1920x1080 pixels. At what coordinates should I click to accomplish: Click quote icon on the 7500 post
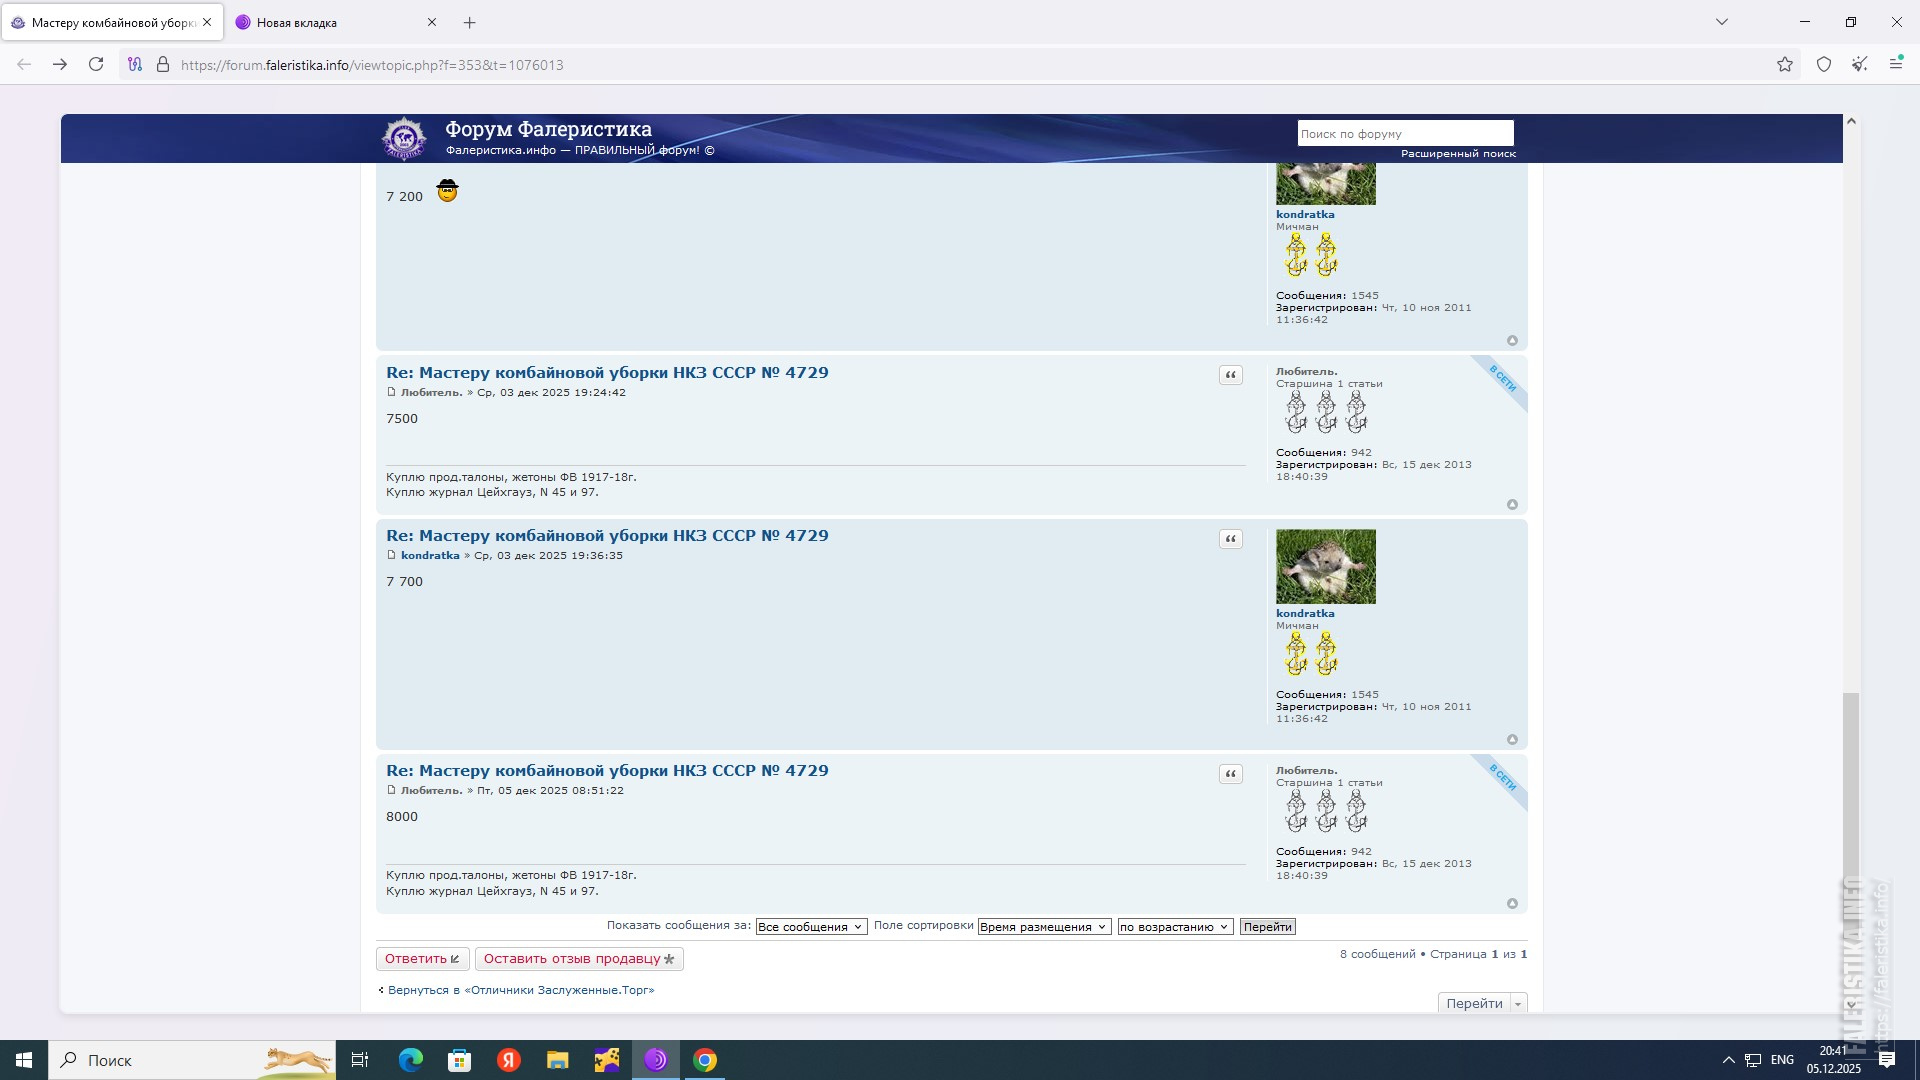(1231, 375)
